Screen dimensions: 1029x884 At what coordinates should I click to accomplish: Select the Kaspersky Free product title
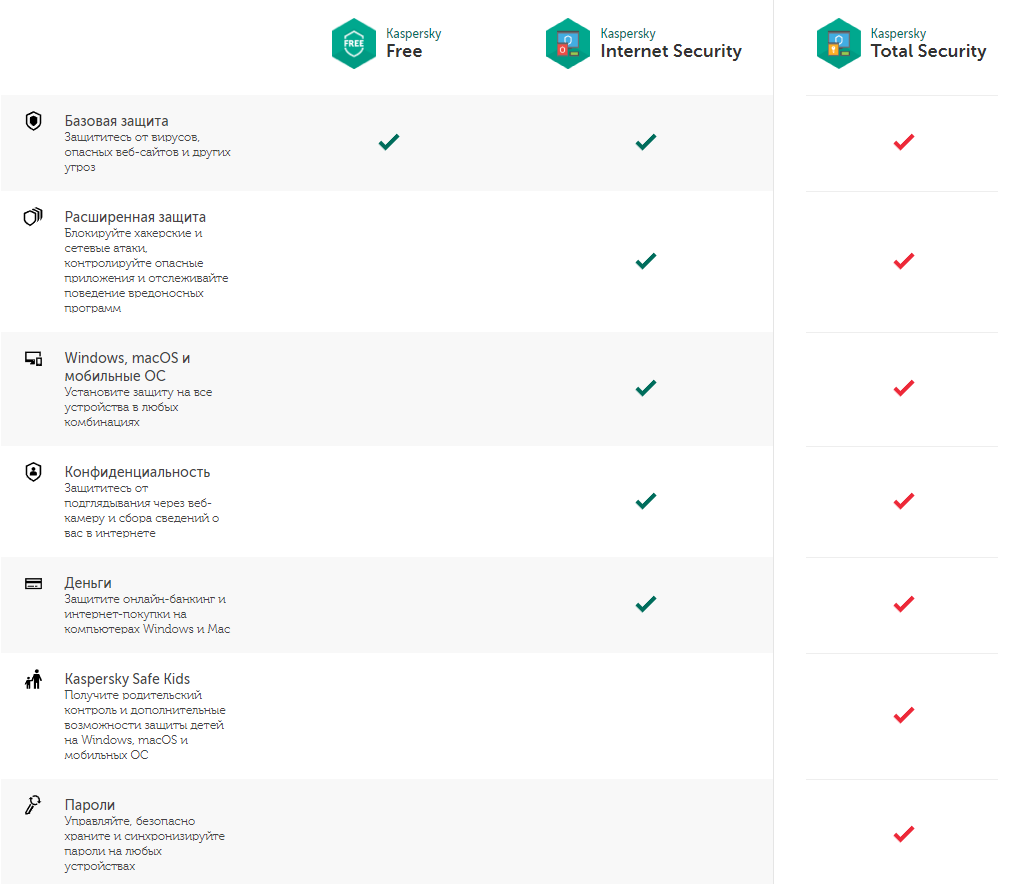[x=413, y=43]
